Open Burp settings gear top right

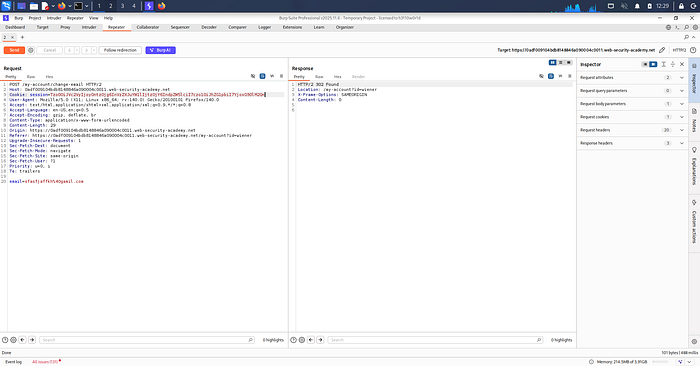coord(695,27)
